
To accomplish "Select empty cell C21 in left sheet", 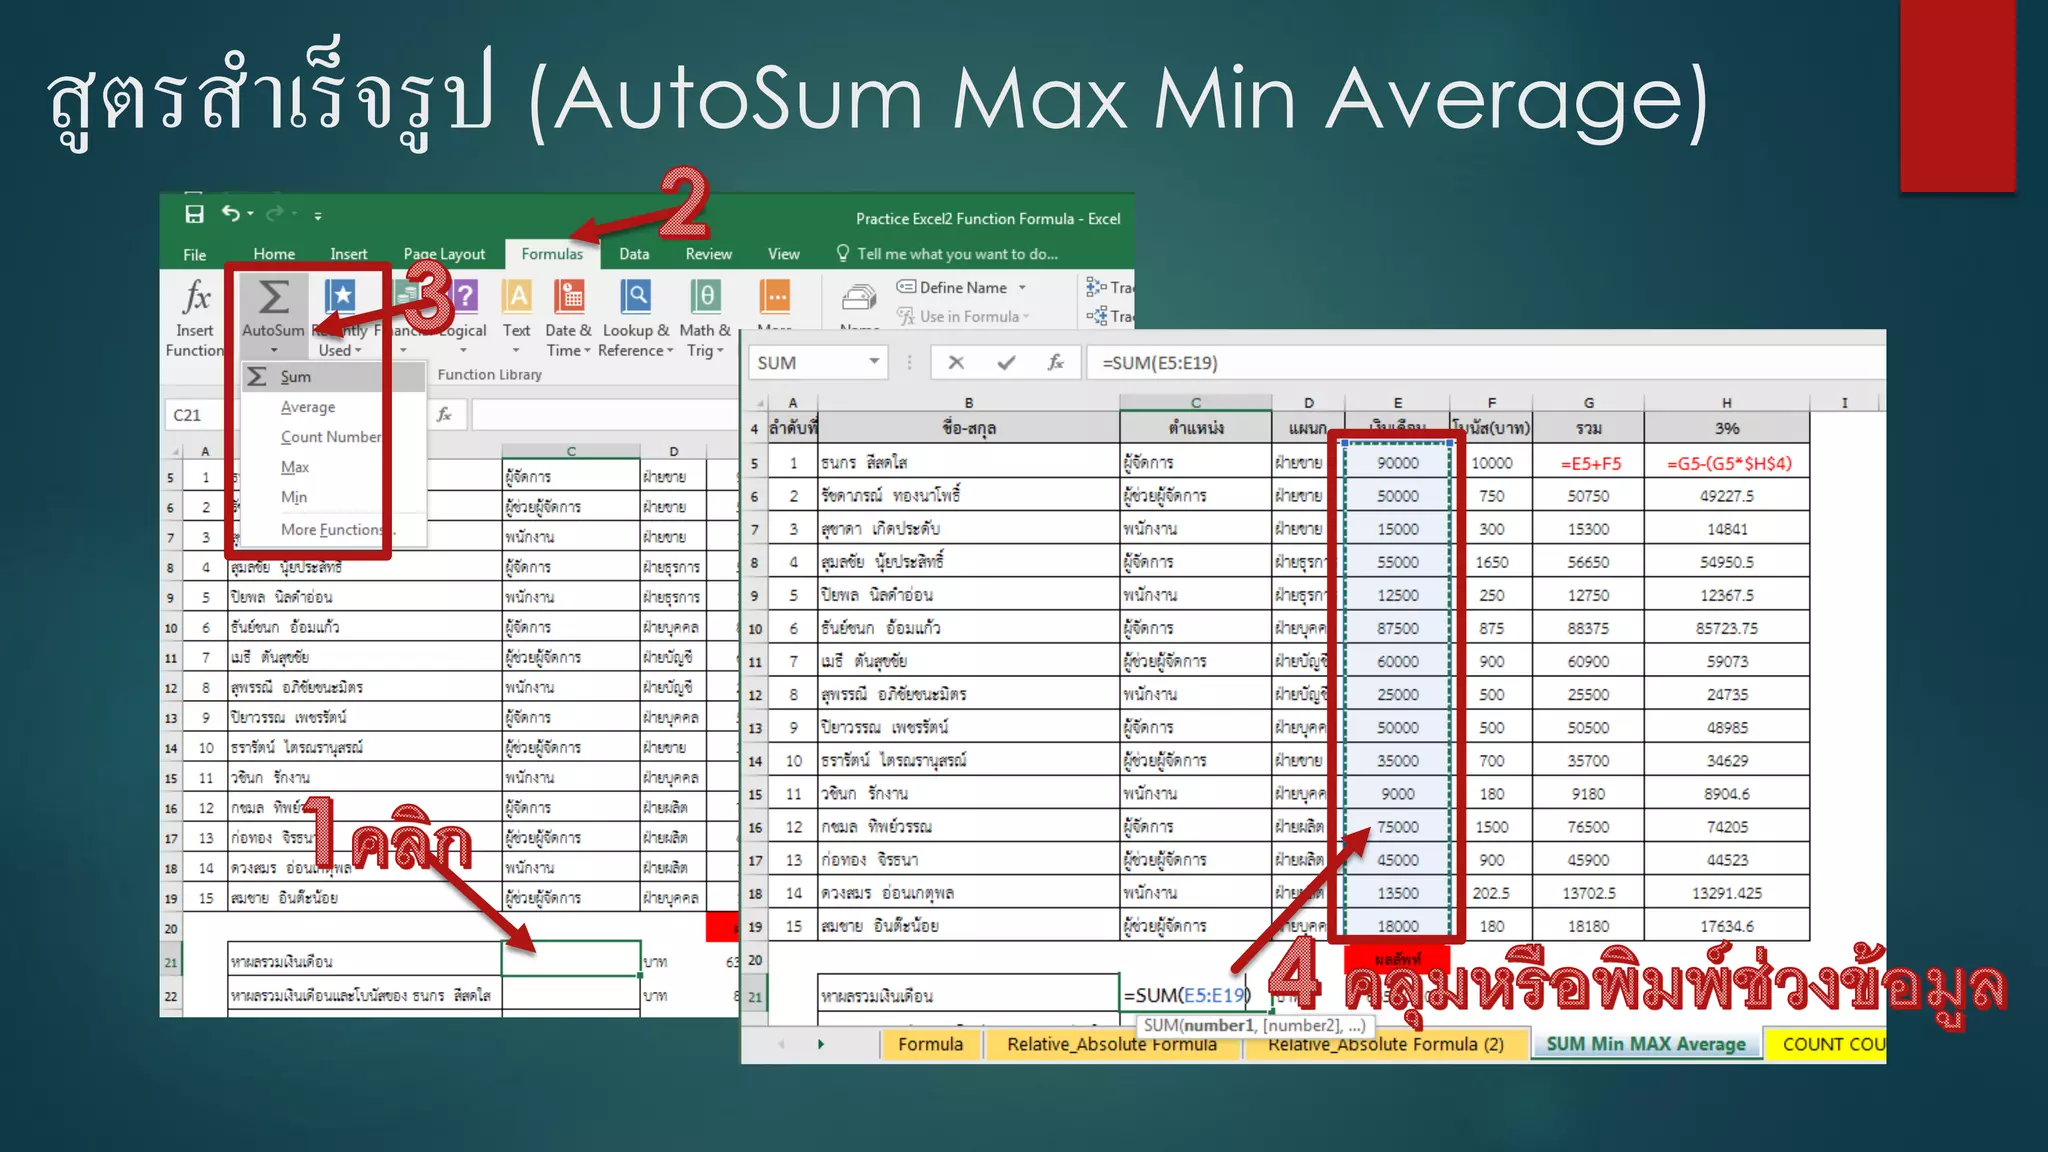I will (x=571, y=958).
